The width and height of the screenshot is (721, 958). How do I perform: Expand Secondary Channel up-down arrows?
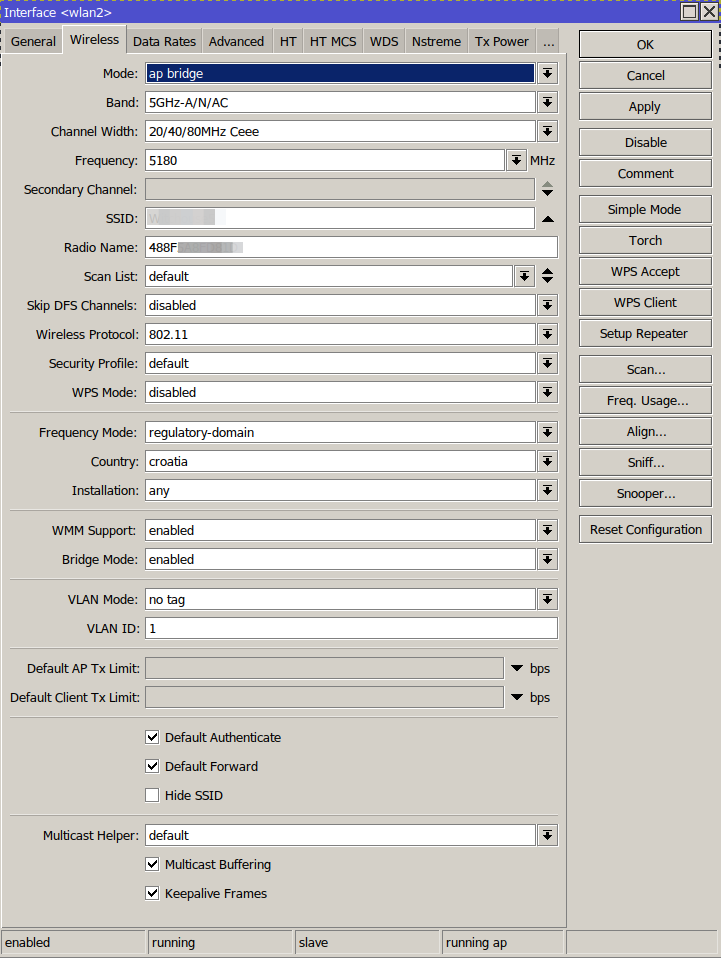pyautogui.click(x=547, y=189)
